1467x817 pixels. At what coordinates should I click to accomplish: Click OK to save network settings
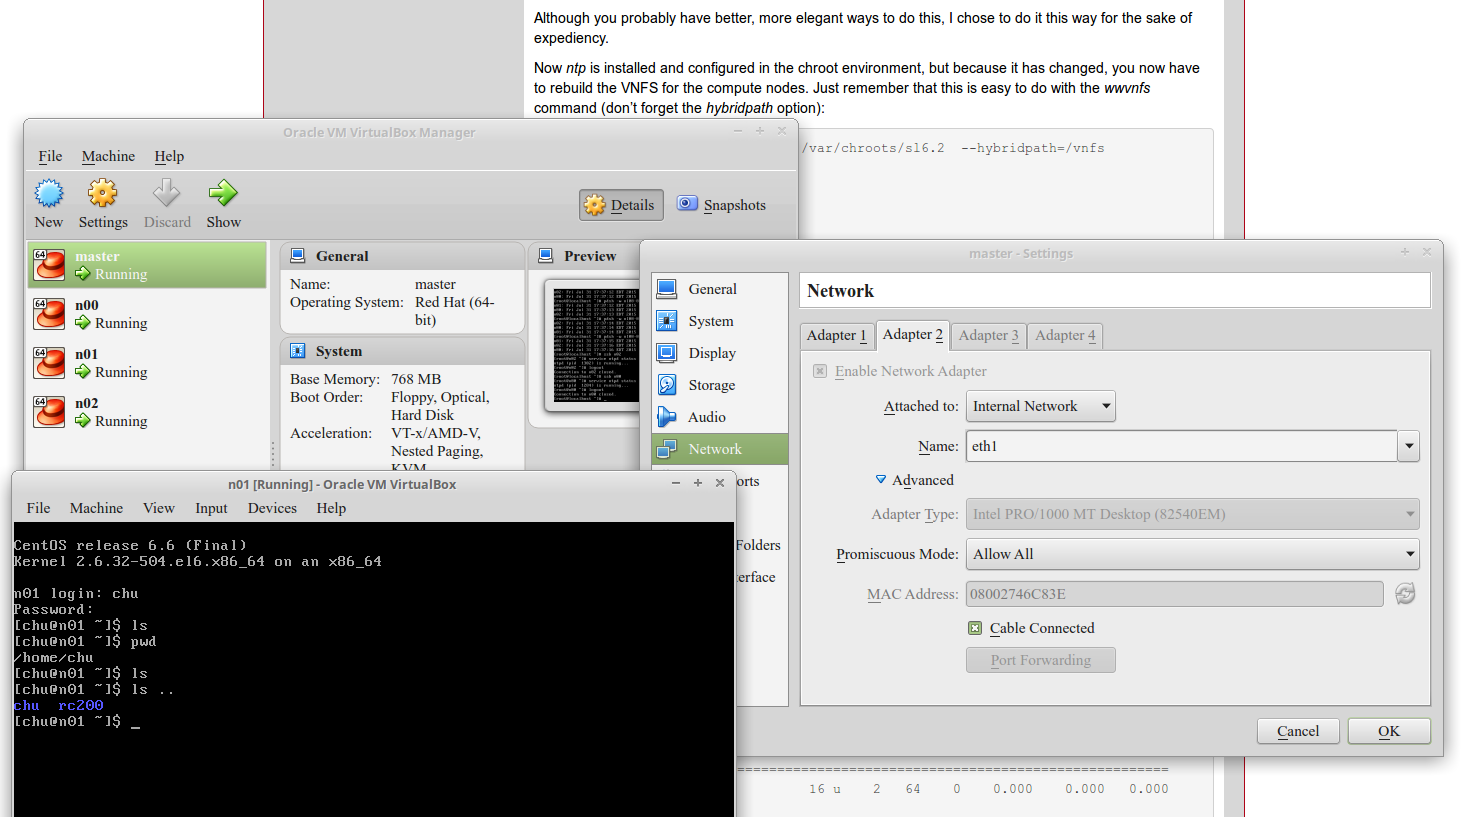point(1388,731)
